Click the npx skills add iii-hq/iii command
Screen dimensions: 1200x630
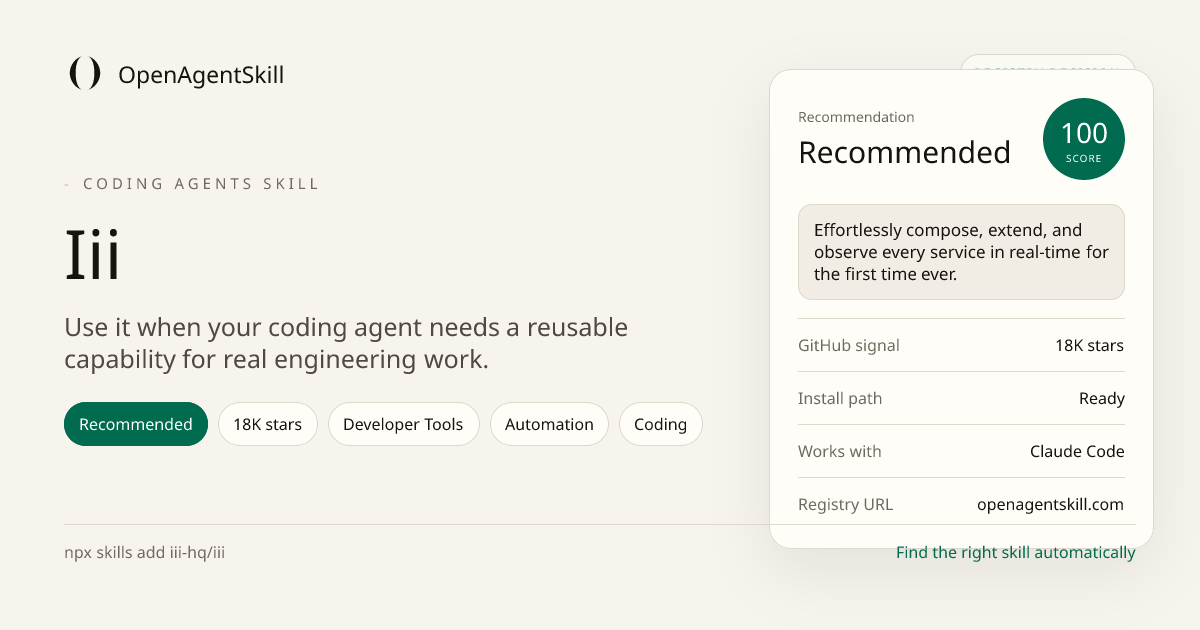click(145, 552)
